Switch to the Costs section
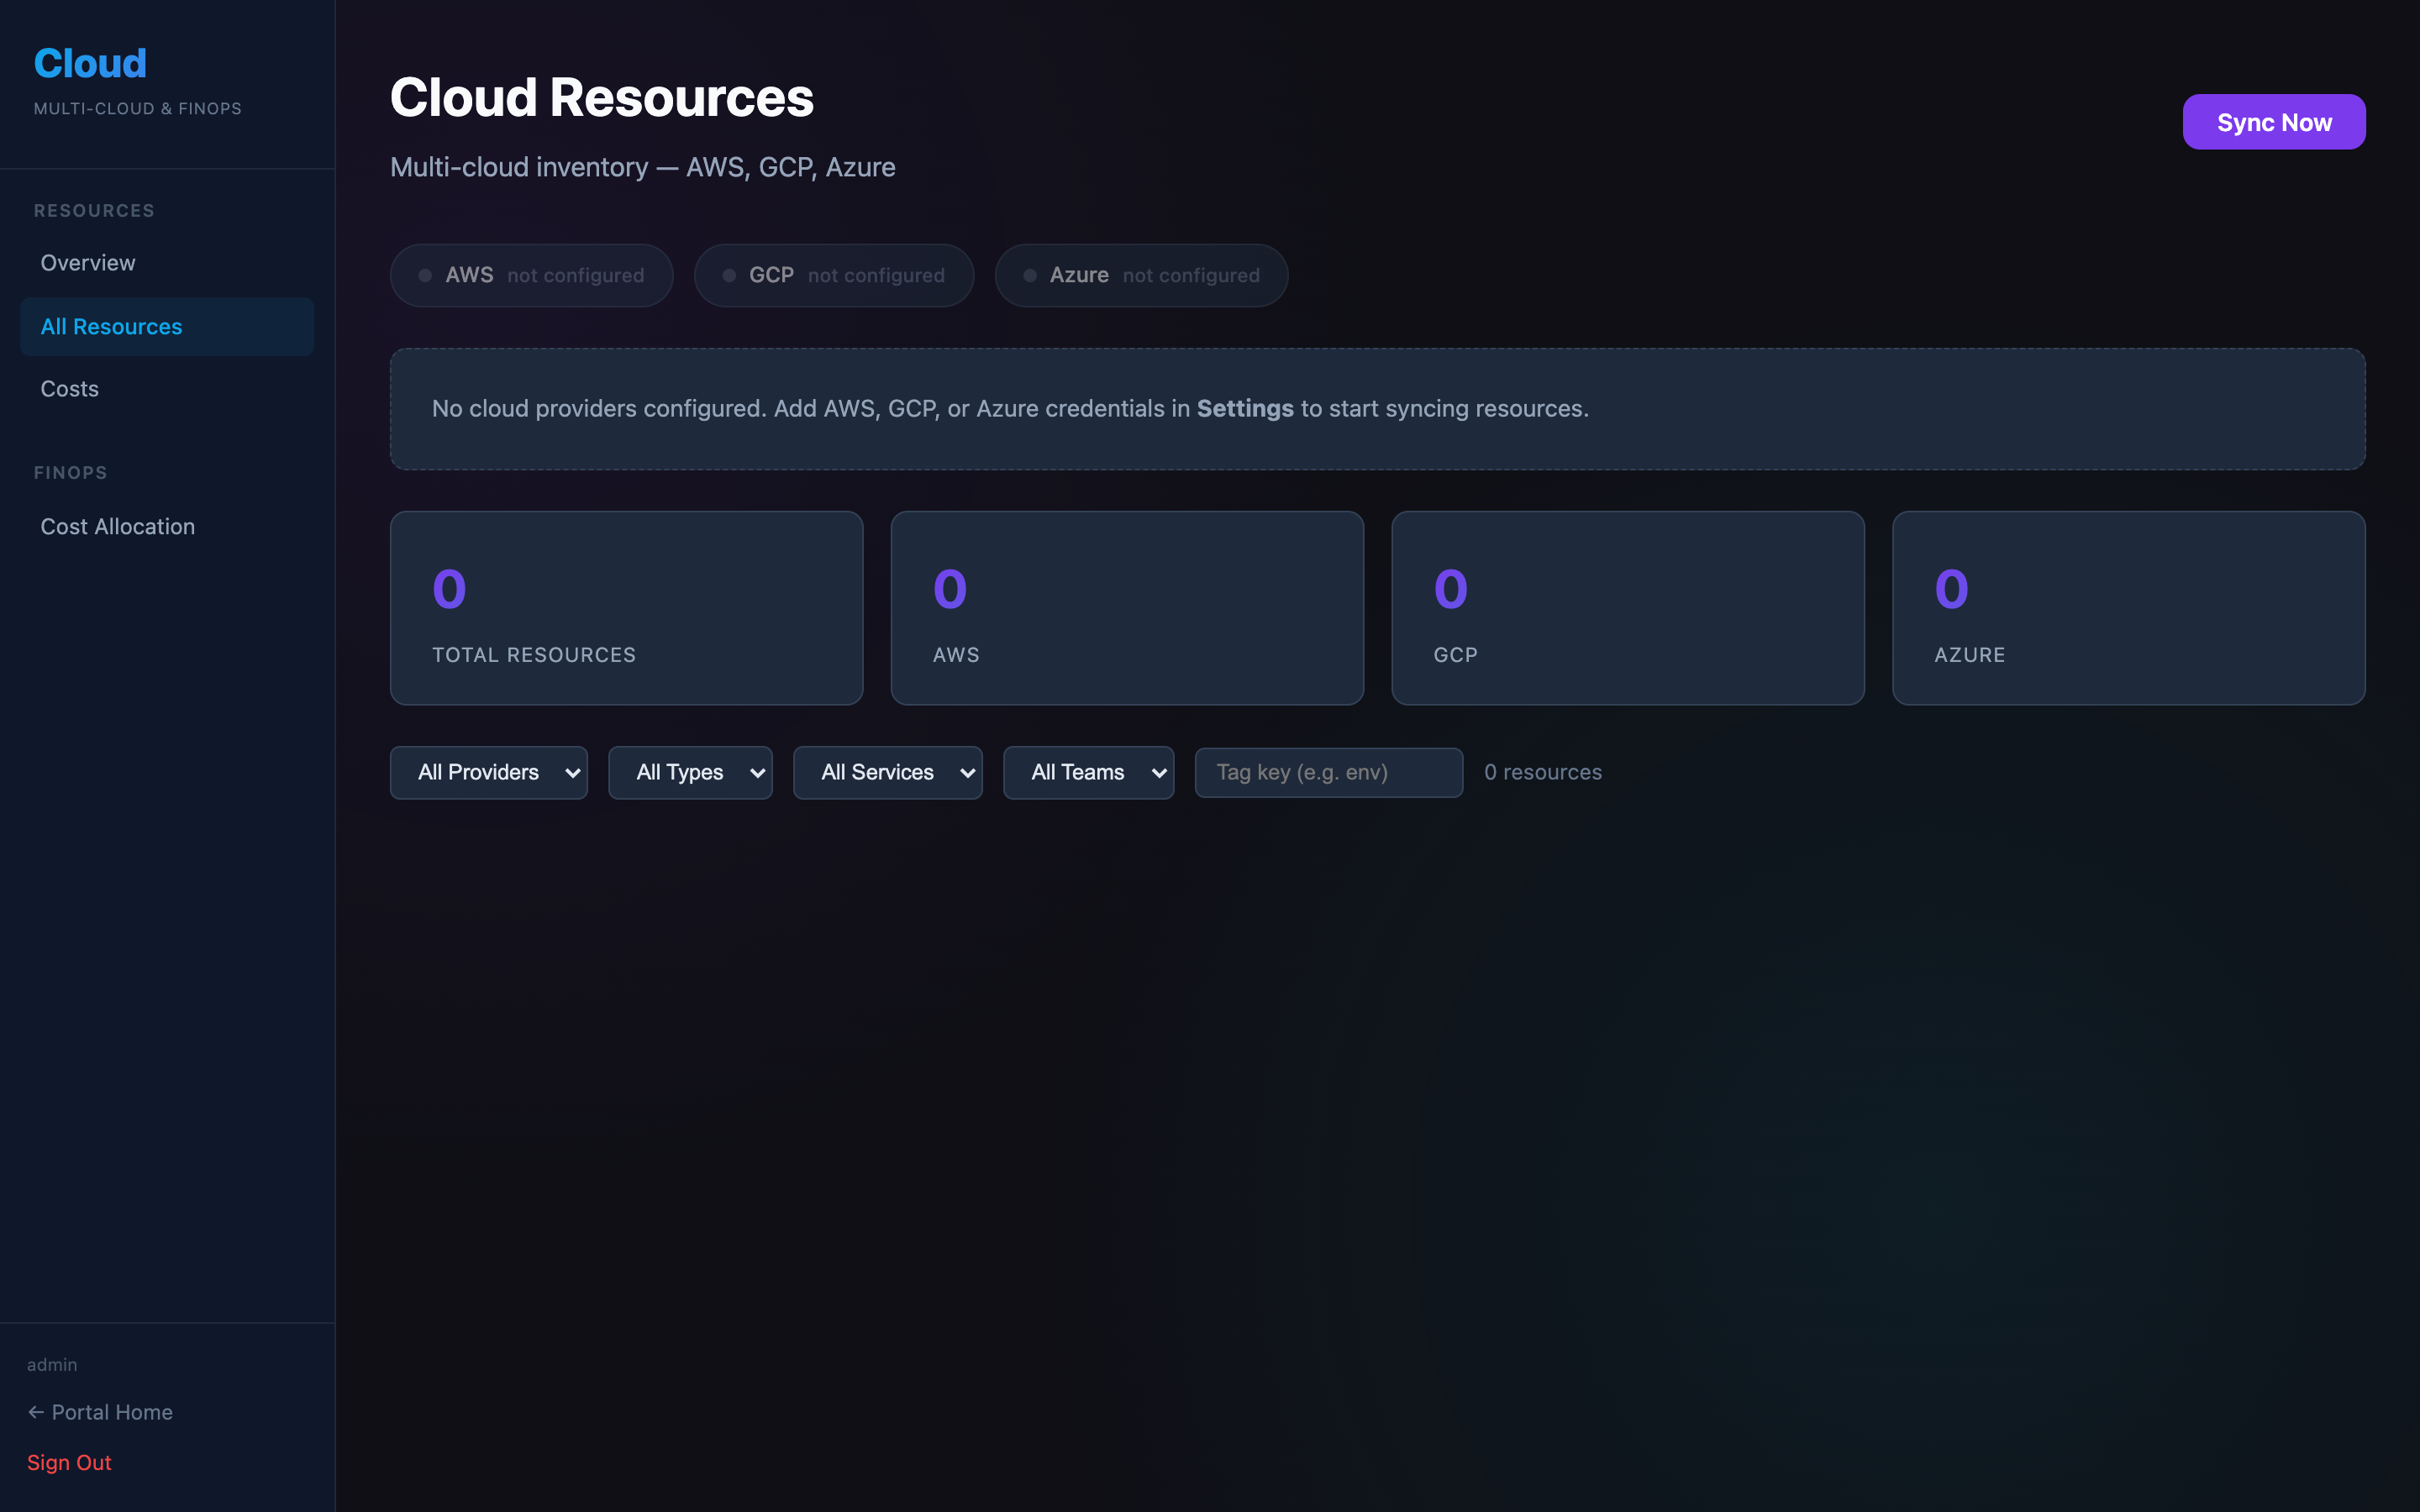Image resolution: width=2420 pixels, height=1512 pixels. [69, 388]
